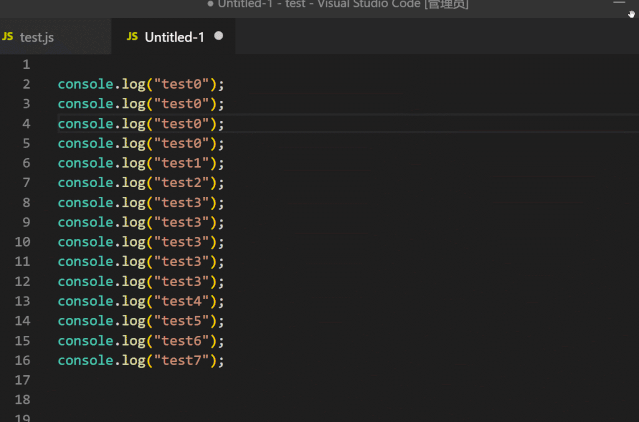639x422 pixels.
Task: Click the log method on line 4
Action: click(x=134, y=124)
